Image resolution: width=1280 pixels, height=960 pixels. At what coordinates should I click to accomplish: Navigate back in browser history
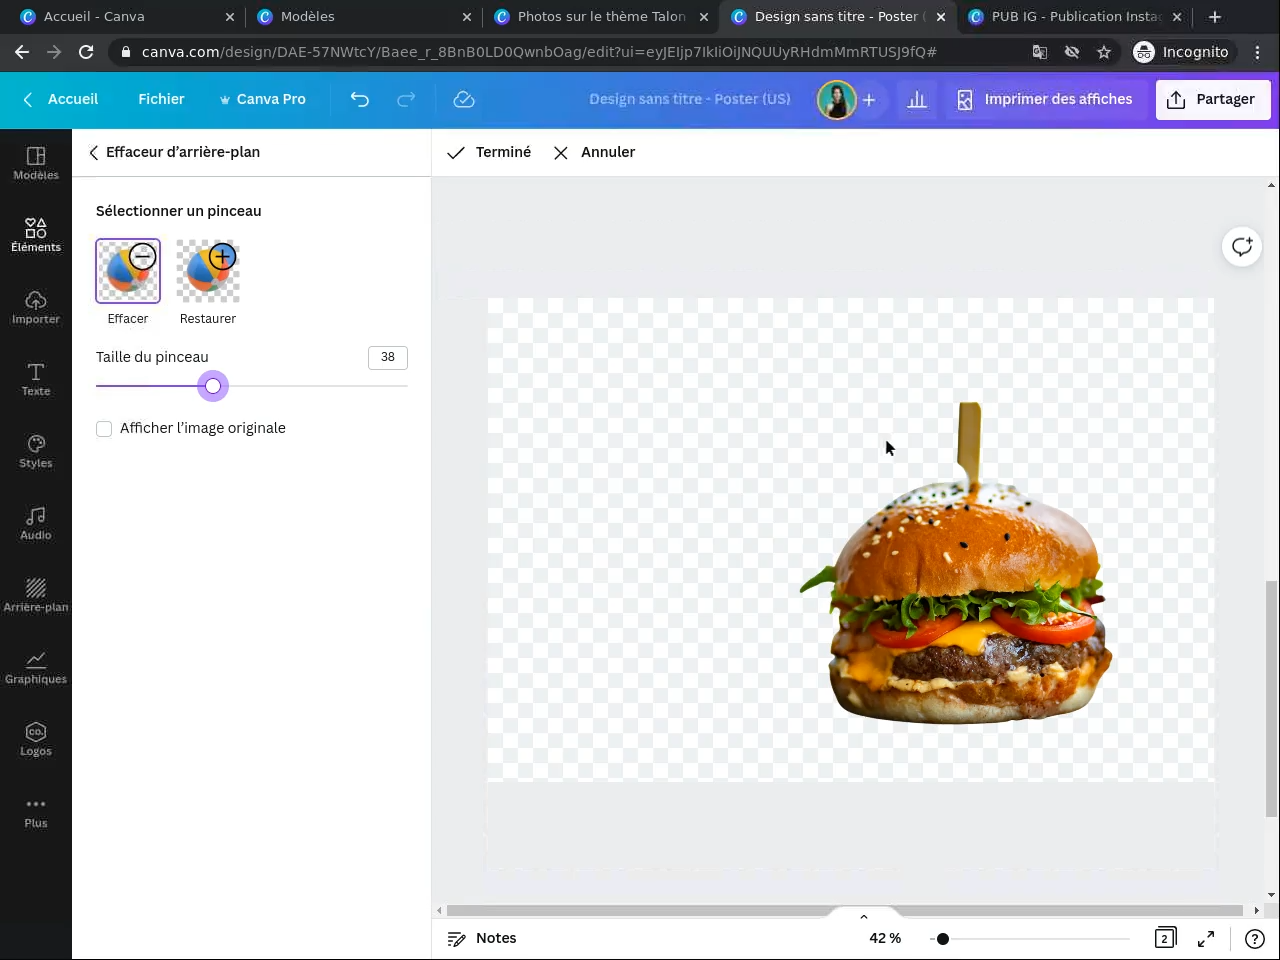click(22, 52)
